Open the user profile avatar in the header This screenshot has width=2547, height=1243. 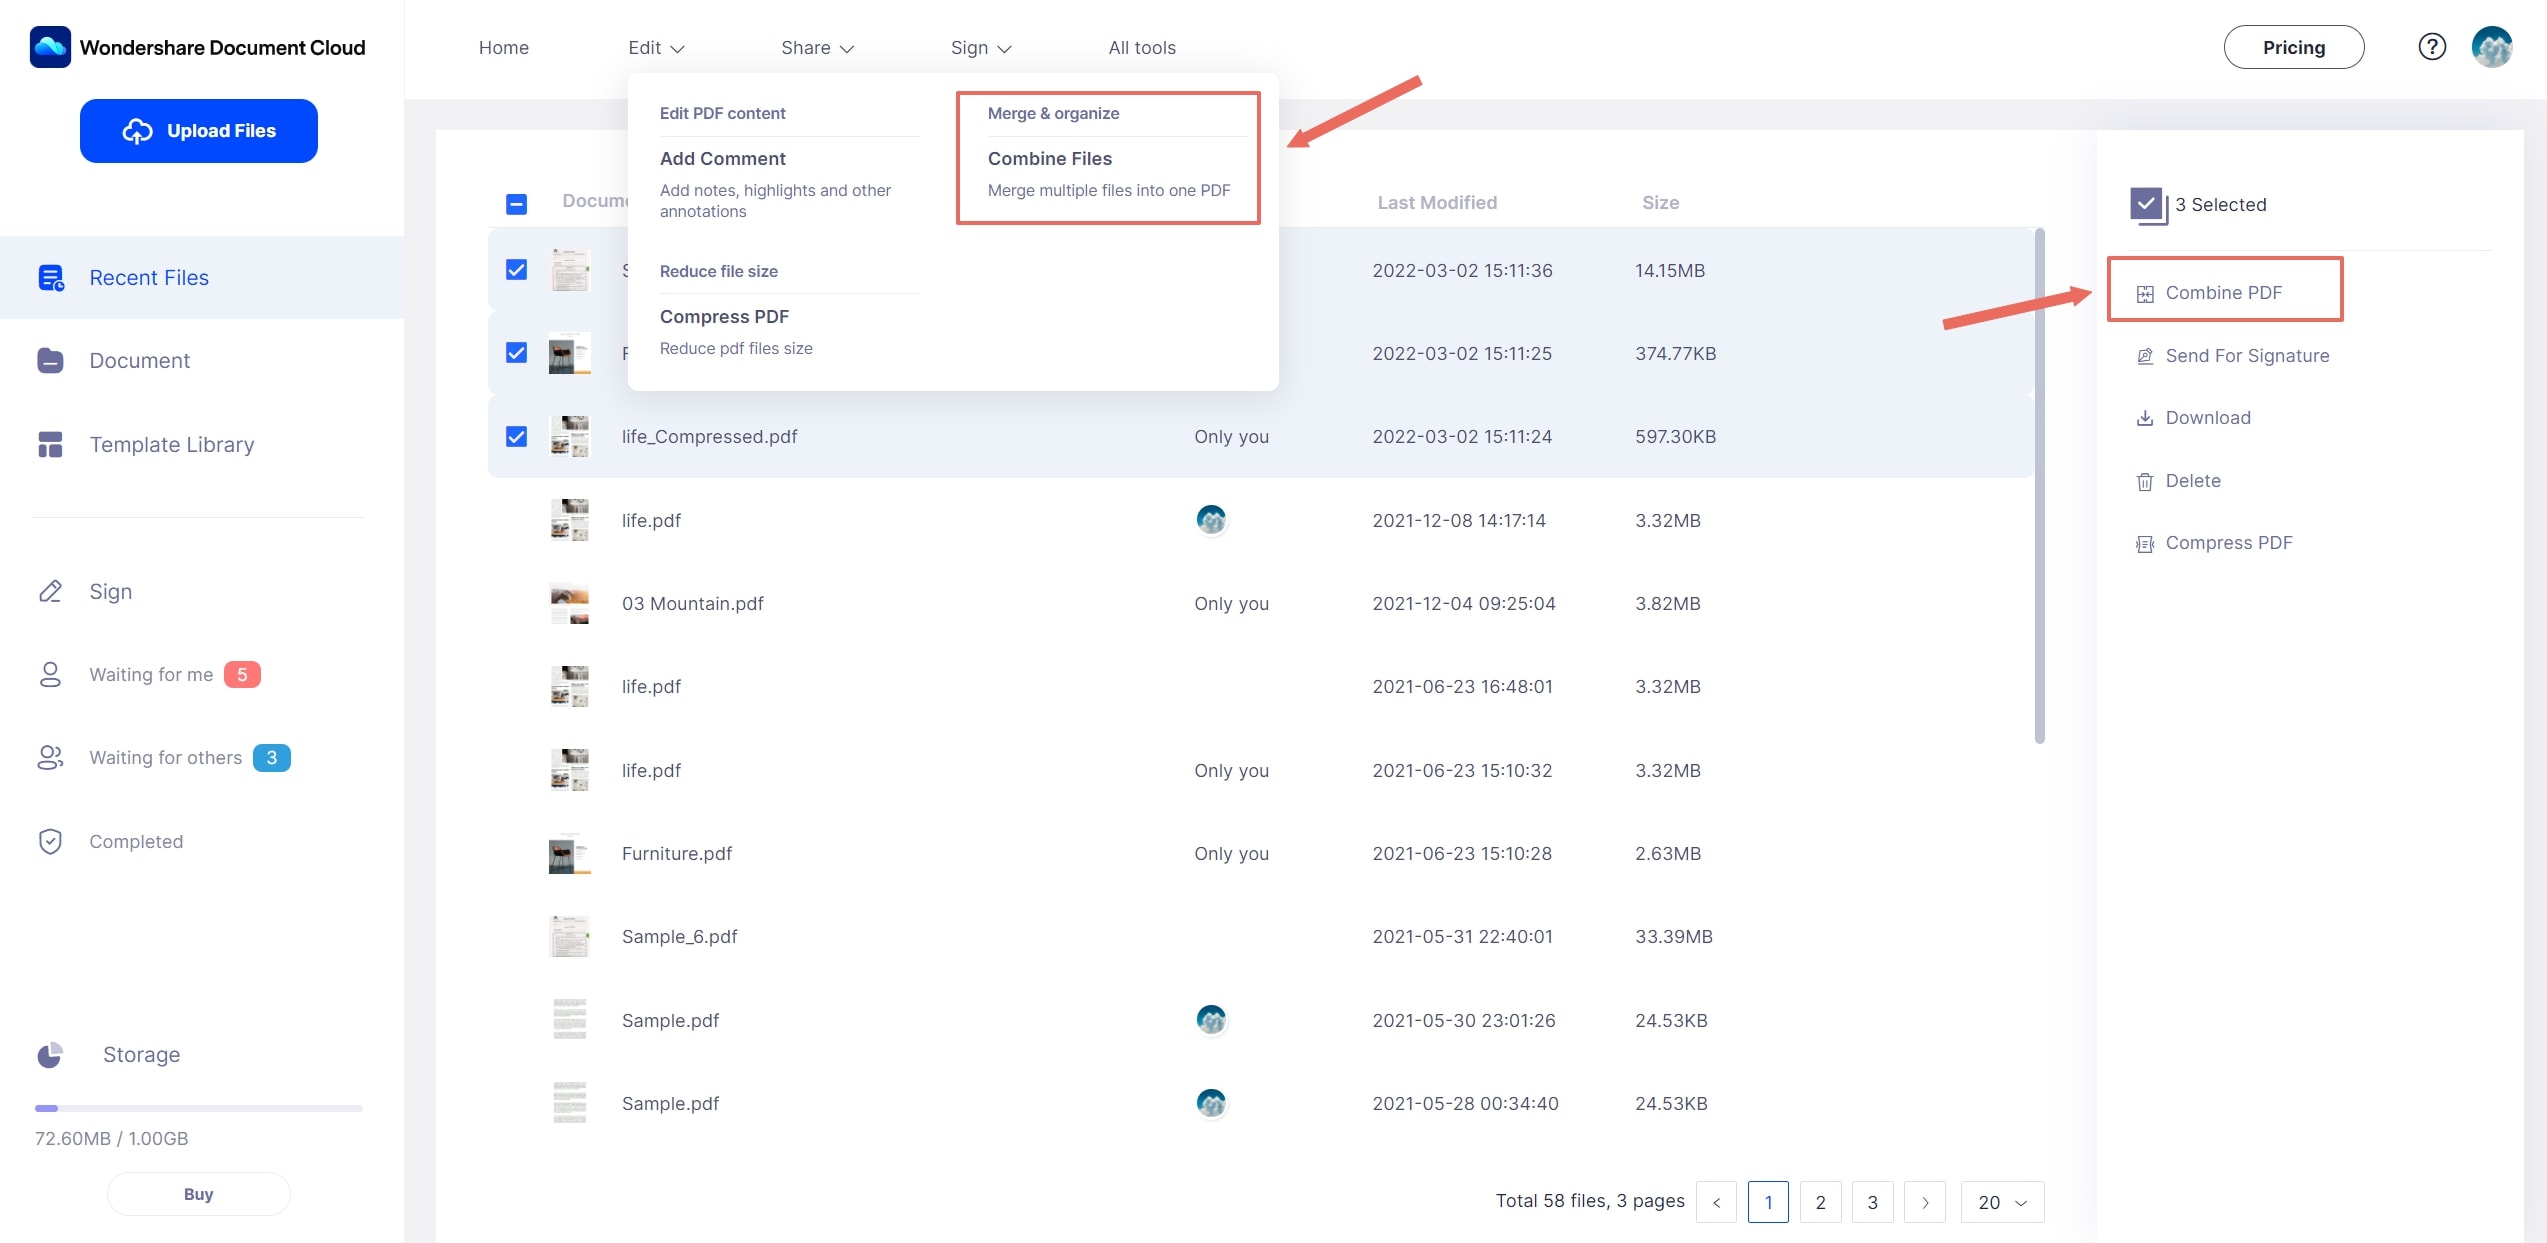tap(2492, 47)
